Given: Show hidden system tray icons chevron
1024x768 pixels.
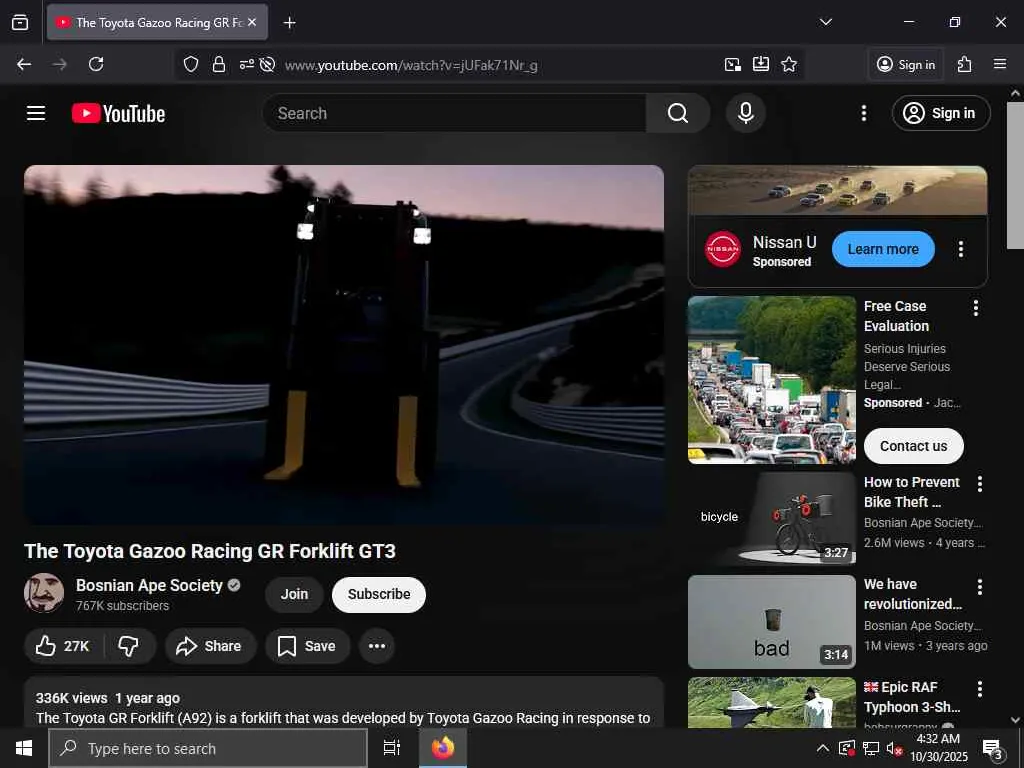Looking at the screenshot, I should pyautogui.click(x=823, y=748).
